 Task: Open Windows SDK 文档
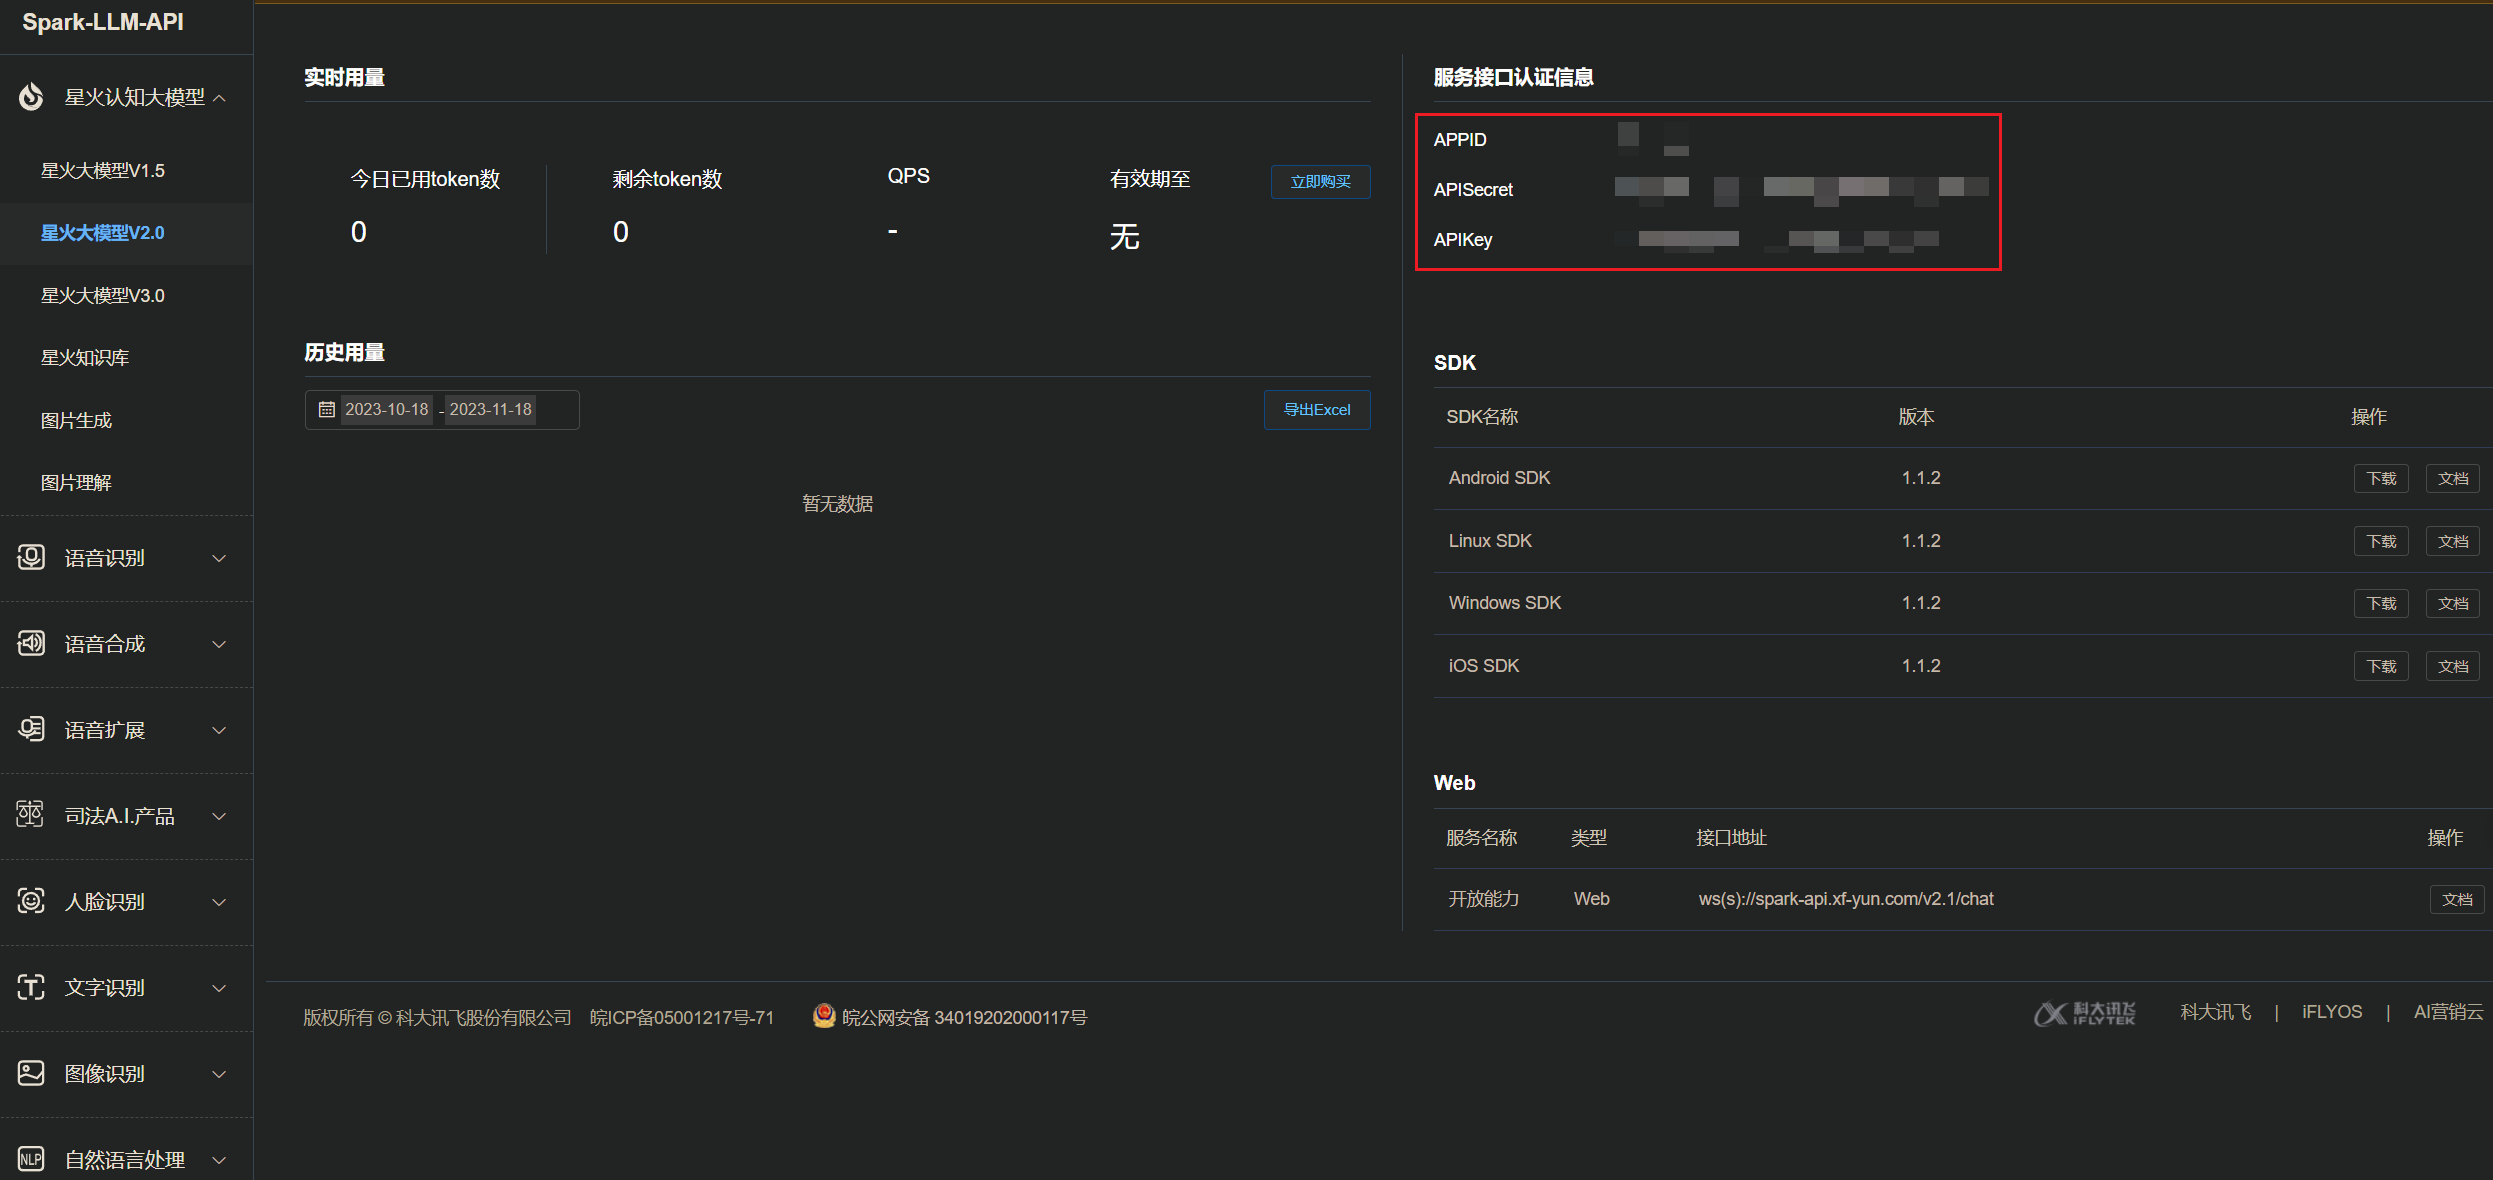[x=2452, y=603]
